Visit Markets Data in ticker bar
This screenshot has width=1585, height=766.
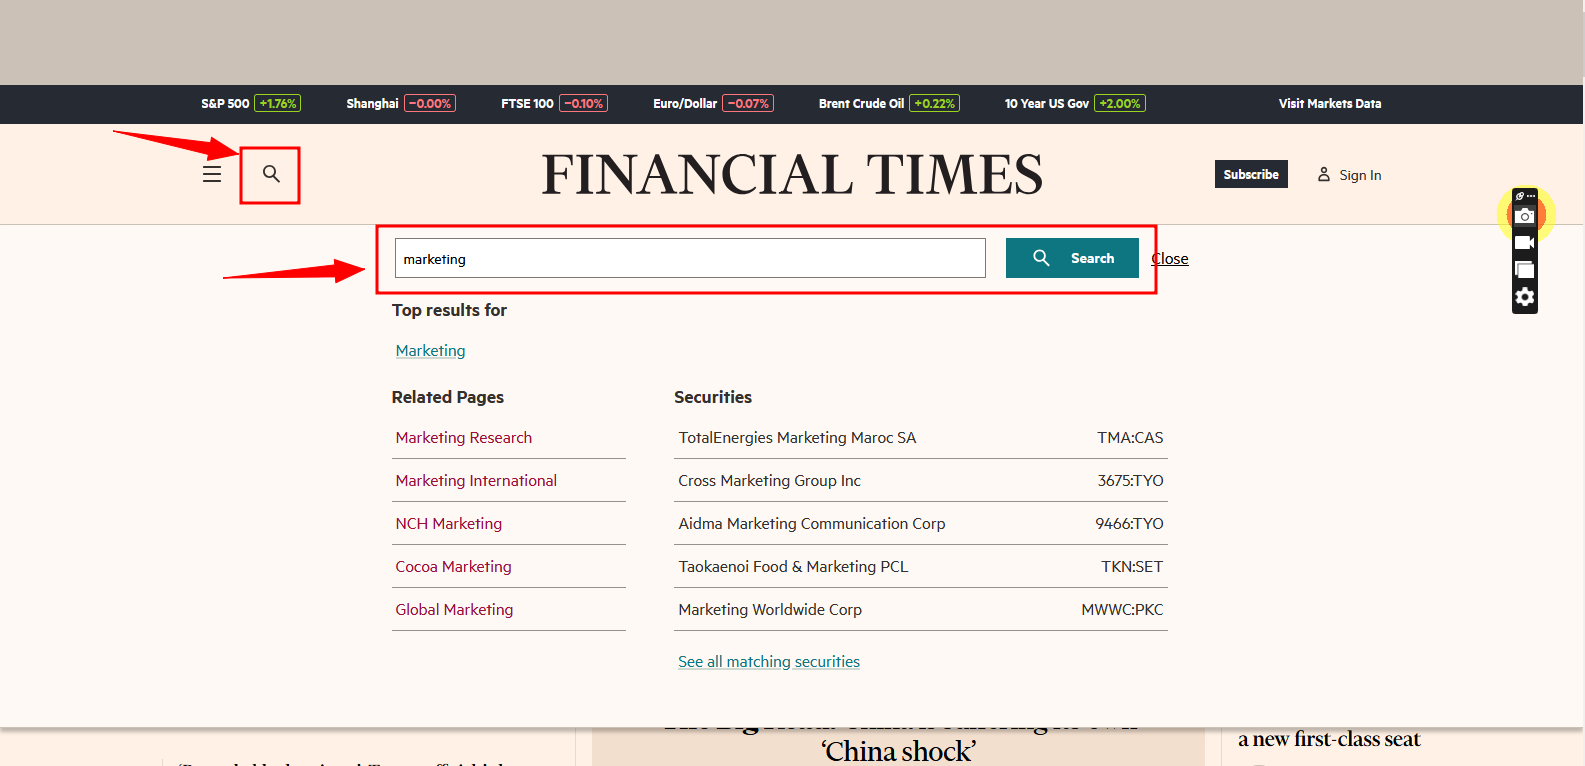click(1329, 104)
